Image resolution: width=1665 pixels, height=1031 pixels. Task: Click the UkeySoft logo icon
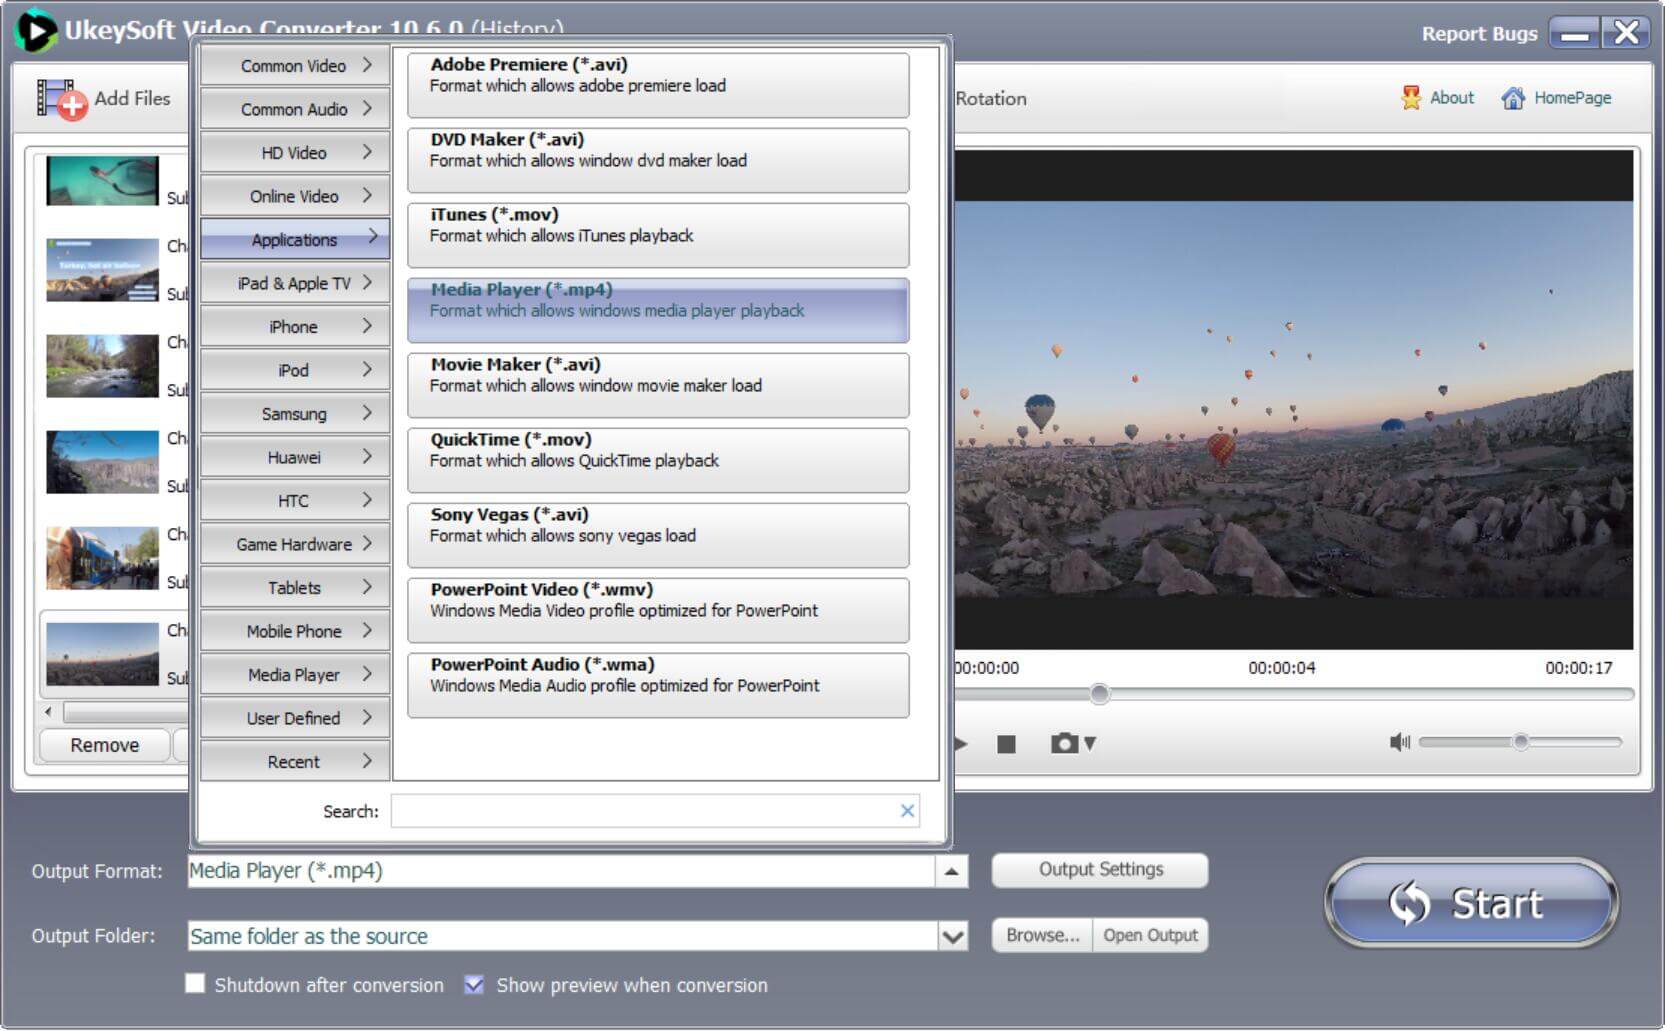click(x=36, y=30)
